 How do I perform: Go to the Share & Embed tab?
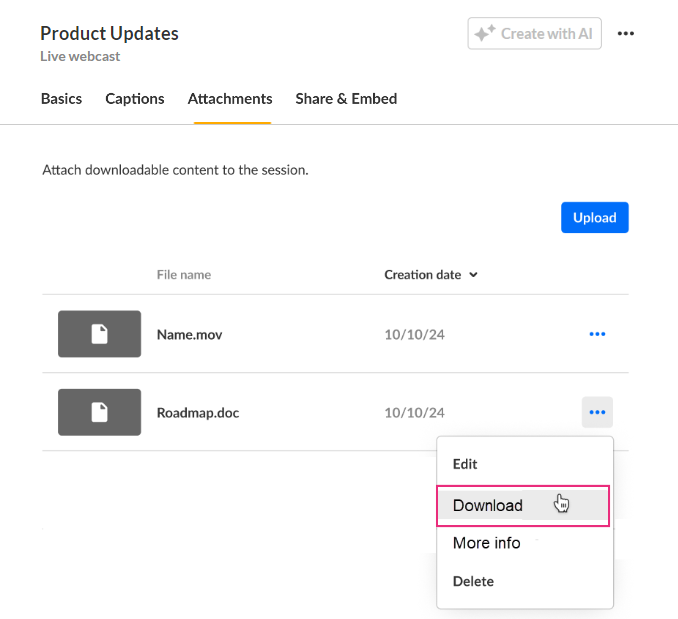(346, 99)
